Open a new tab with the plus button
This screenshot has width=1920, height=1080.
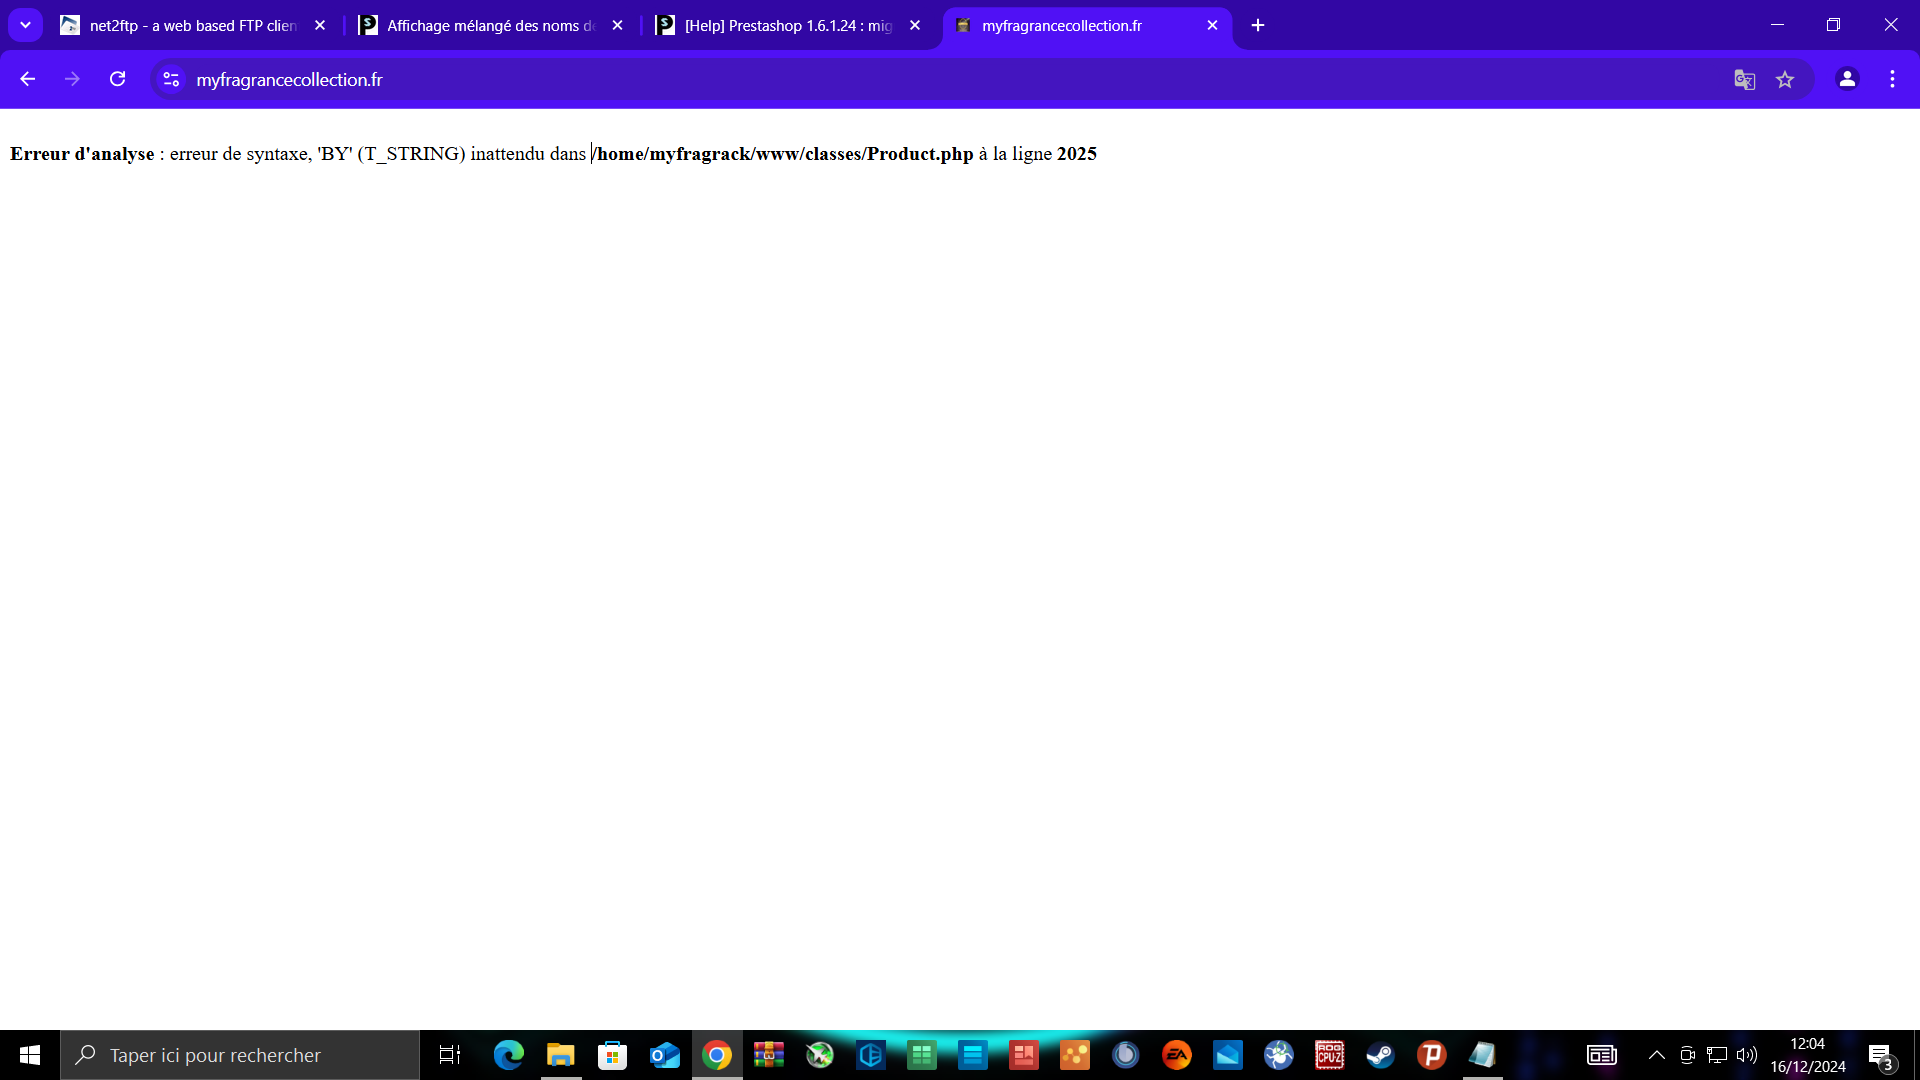pyautogui.click(x=1258, y=26)
